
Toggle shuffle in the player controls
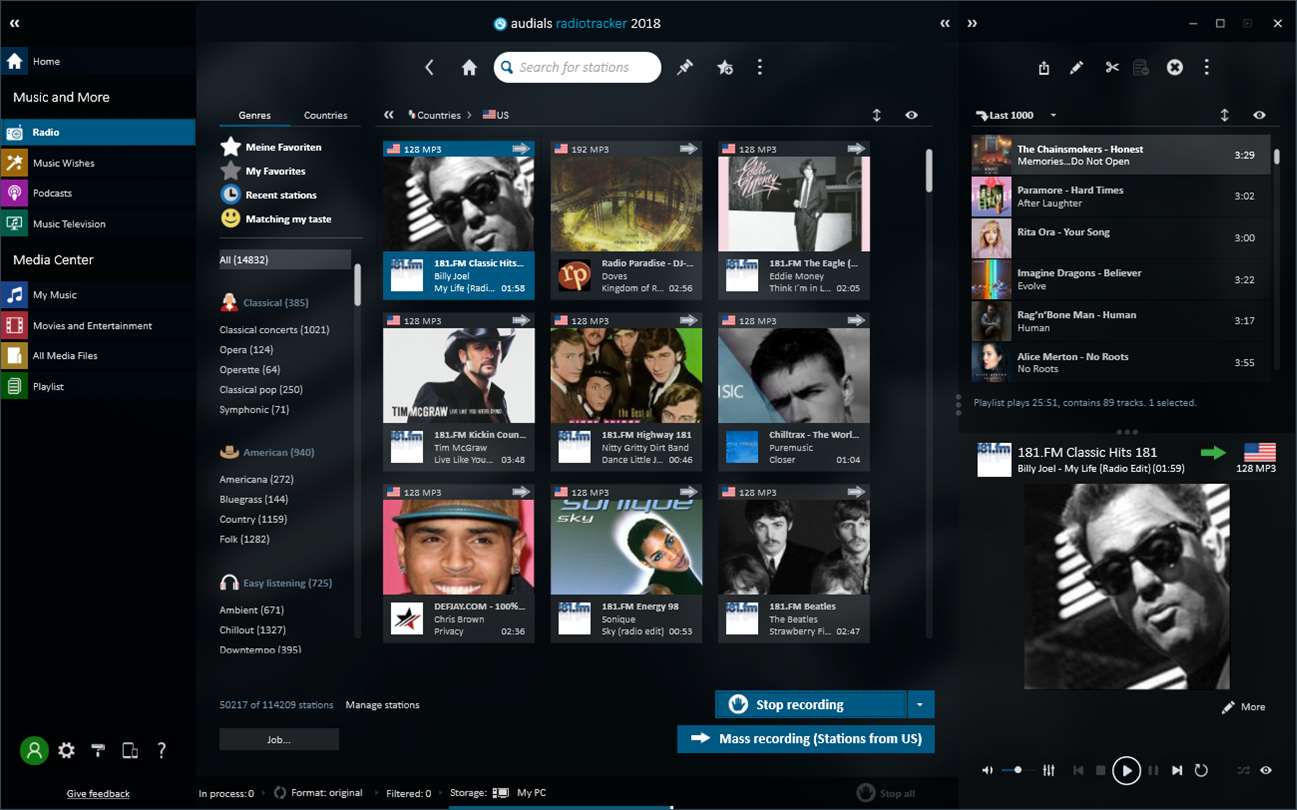coord(1243,770)
